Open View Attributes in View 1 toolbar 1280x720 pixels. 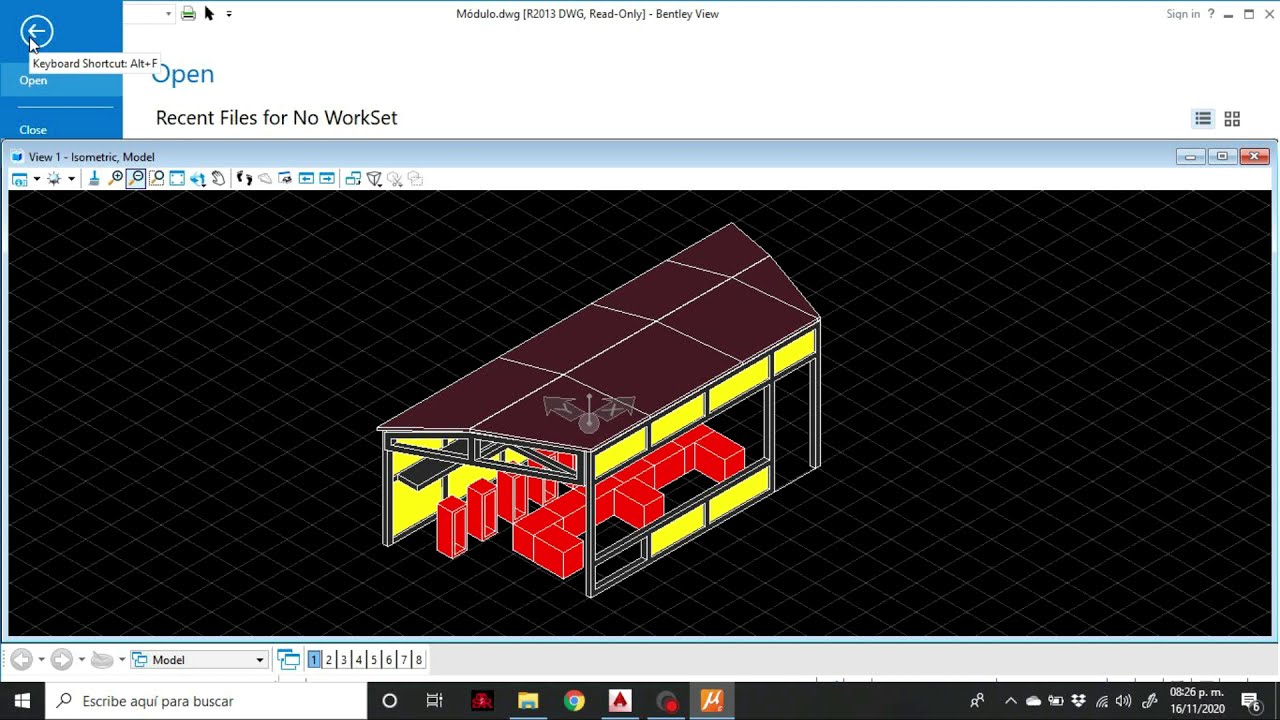click(20, 179)
